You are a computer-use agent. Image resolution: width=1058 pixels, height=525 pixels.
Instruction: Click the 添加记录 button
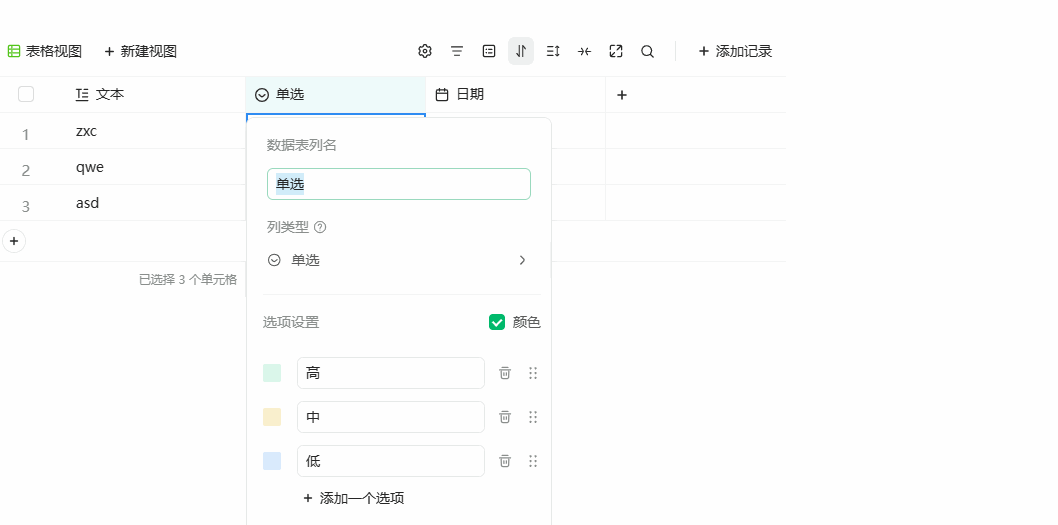tap(735, 51)
